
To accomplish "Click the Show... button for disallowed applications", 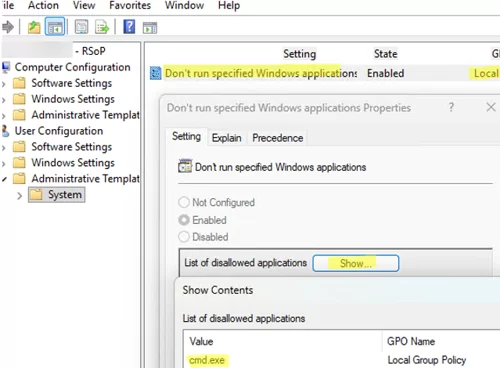I will [x=356, y=263].
